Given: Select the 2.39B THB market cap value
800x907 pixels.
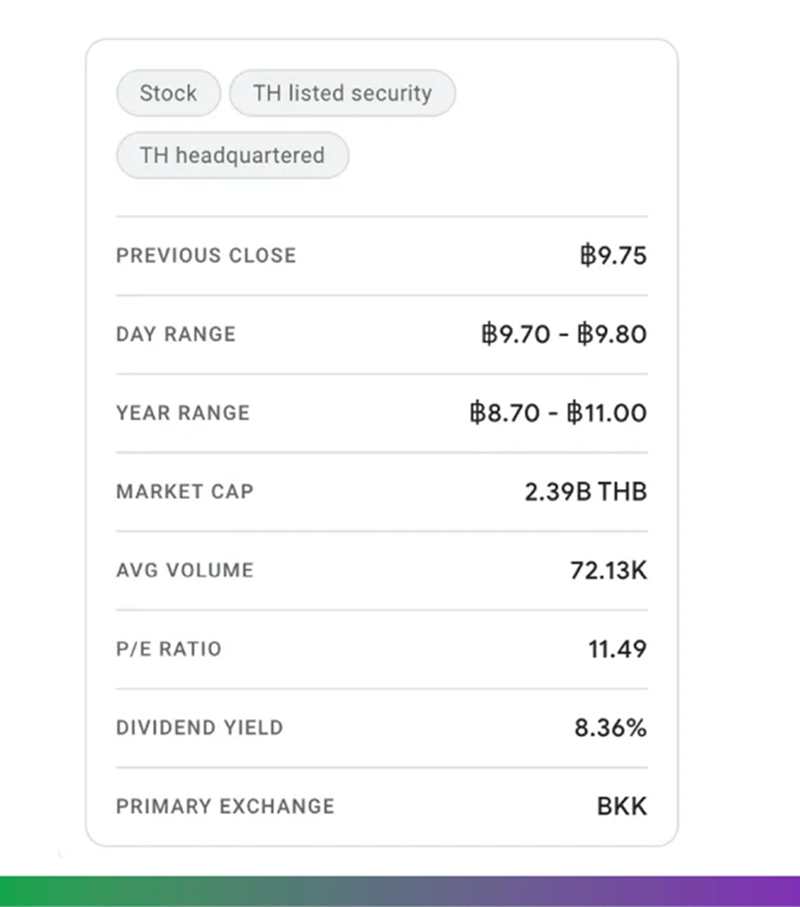Looking at the screenshot, I should 585,491.
